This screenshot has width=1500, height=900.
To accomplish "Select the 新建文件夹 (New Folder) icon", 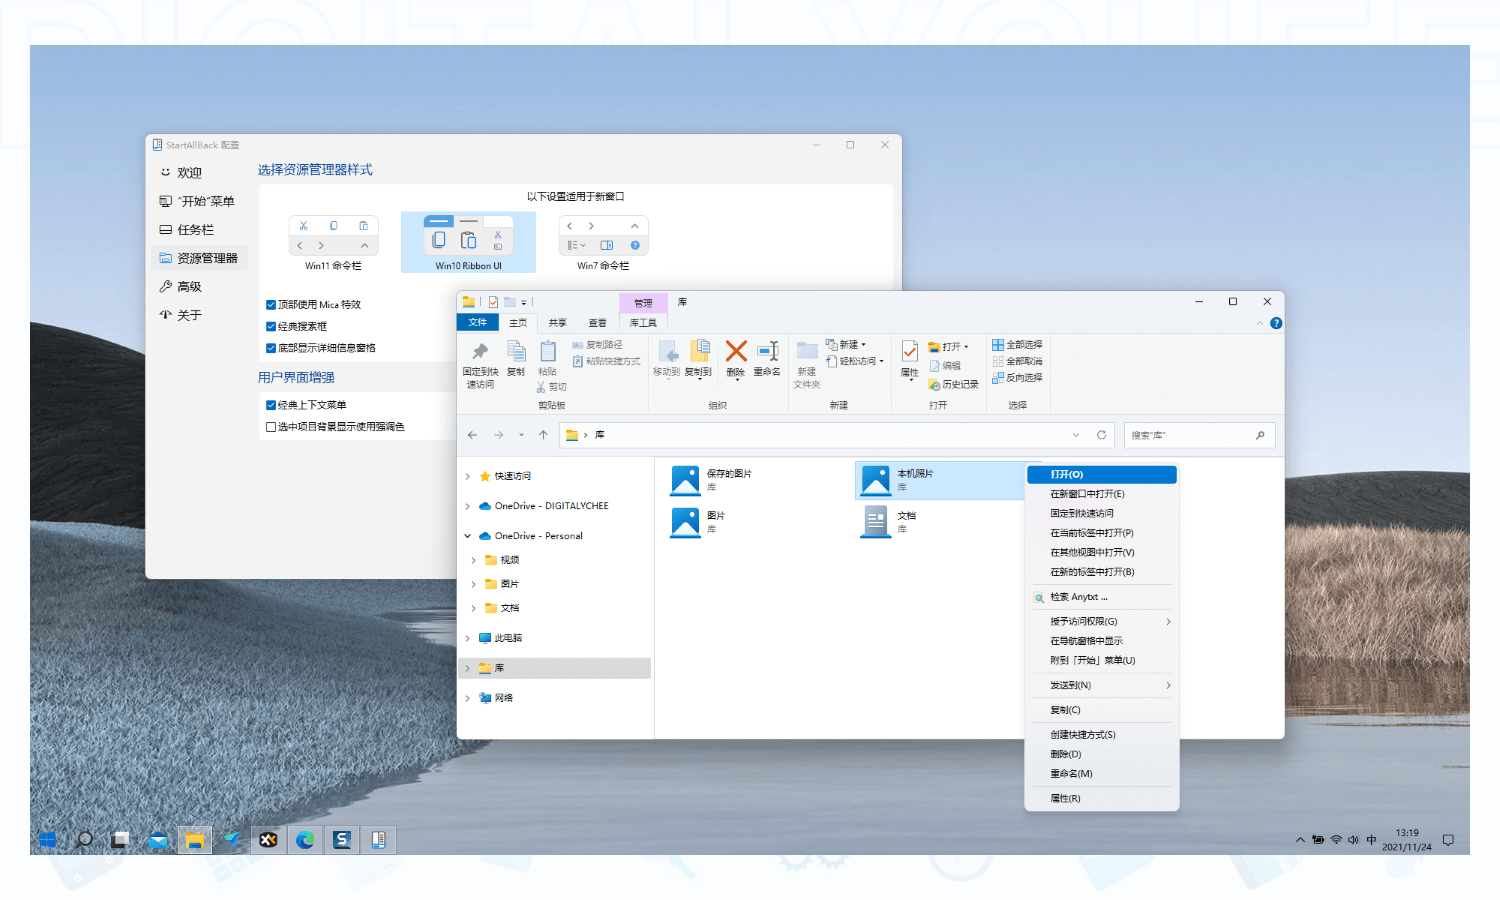I will coord(806,360).
